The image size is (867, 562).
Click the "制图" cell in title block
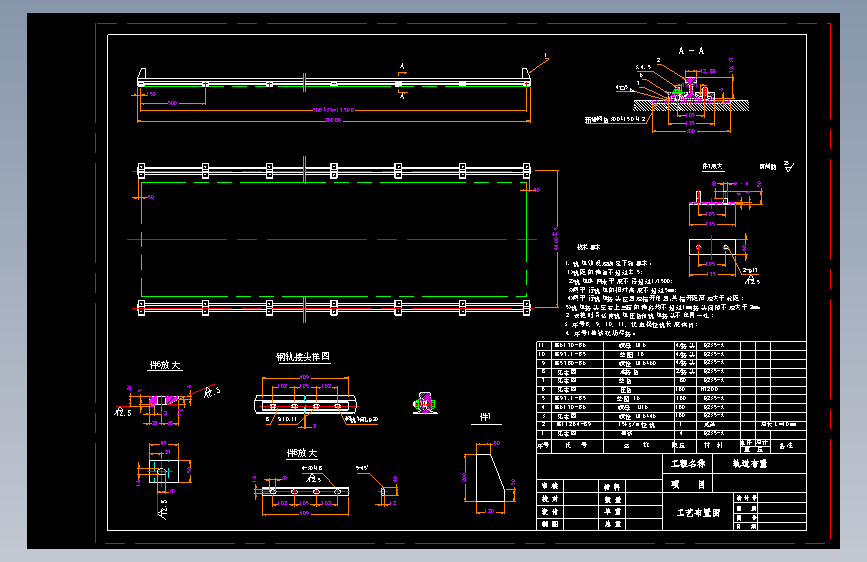(x=550, y=524)
